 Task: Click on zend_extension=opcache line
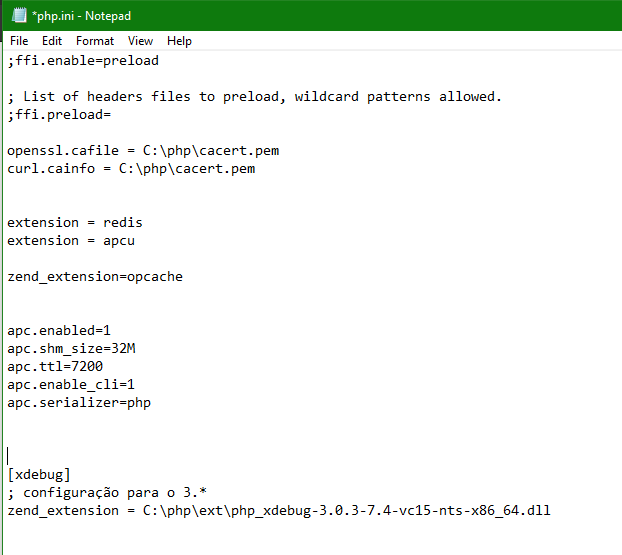pyautogui.click(x=95, y=277)
